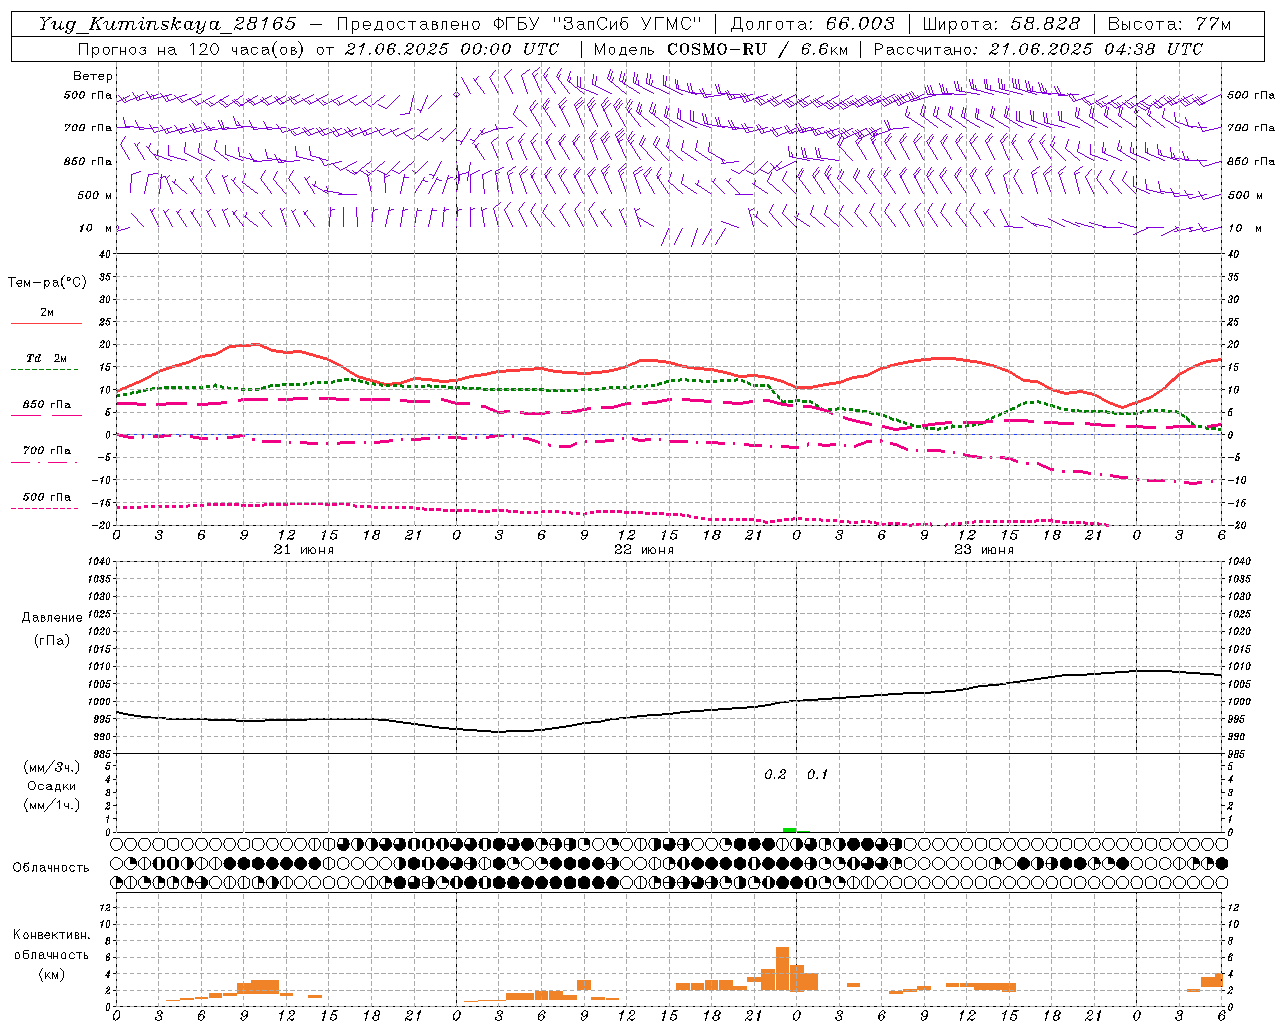Click the 10 м wind level label on left axis
This screenshot has width=1280, height=1024.
[96, 228]
